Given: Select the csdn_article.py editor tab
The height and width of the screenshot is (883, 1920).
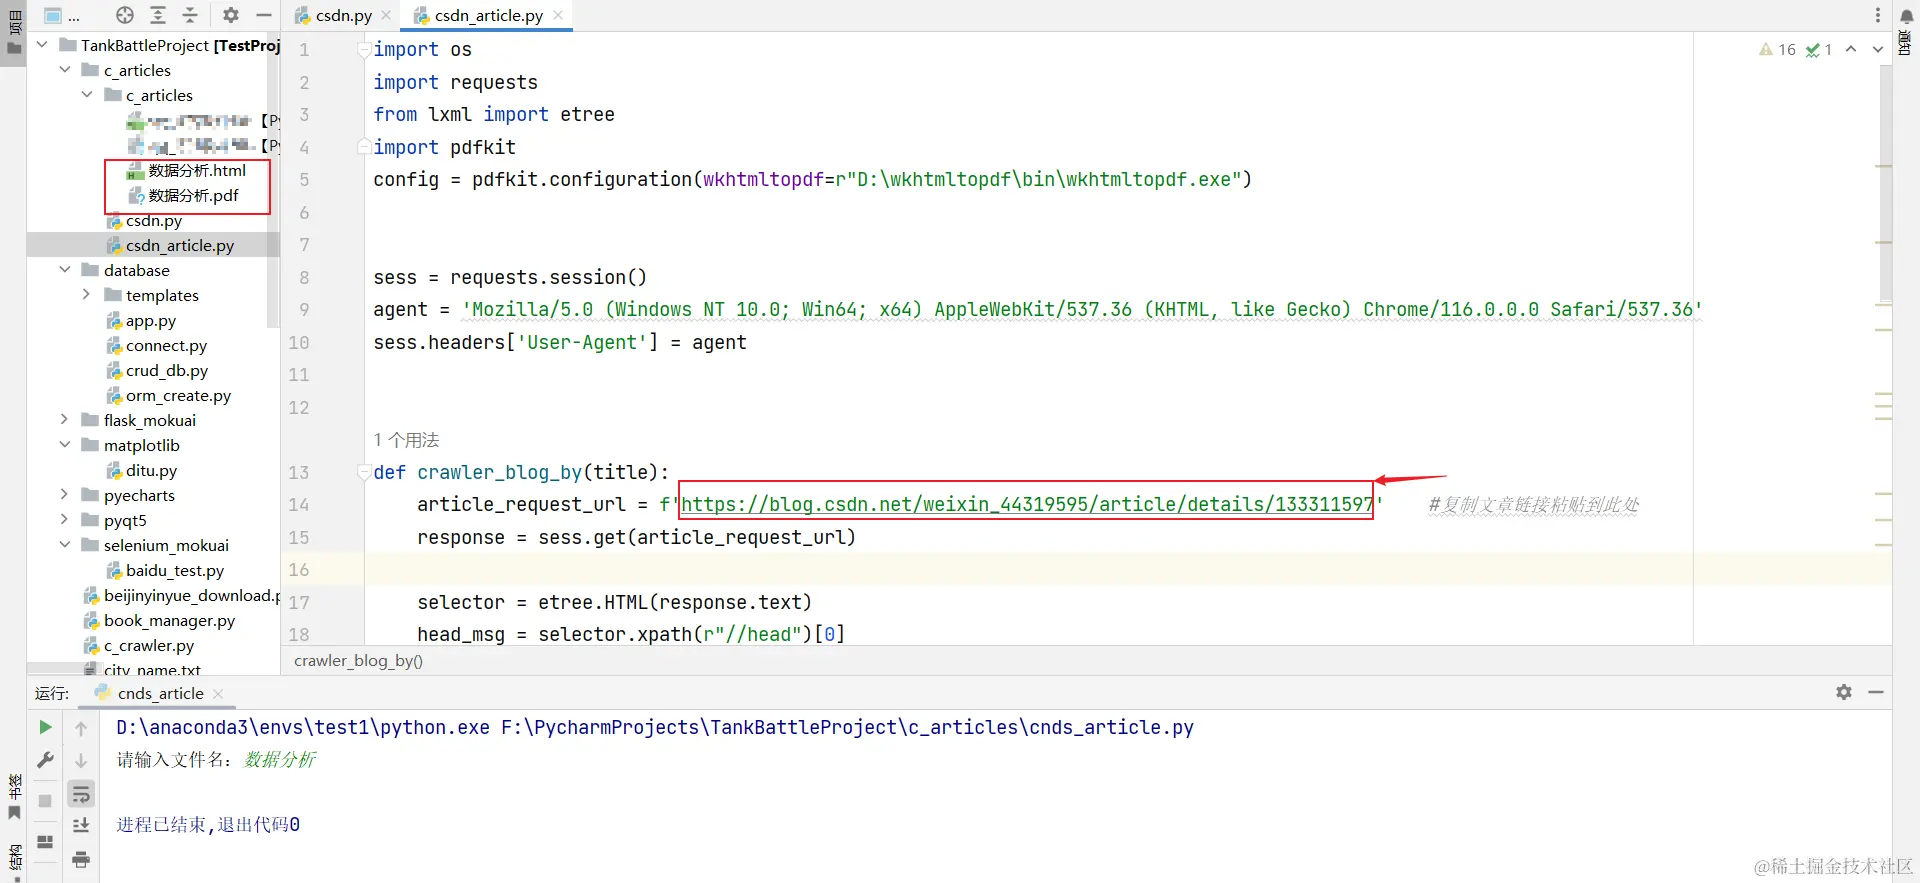Looking at the screenshot, I should pyautogui.click(x=488, y=15).
